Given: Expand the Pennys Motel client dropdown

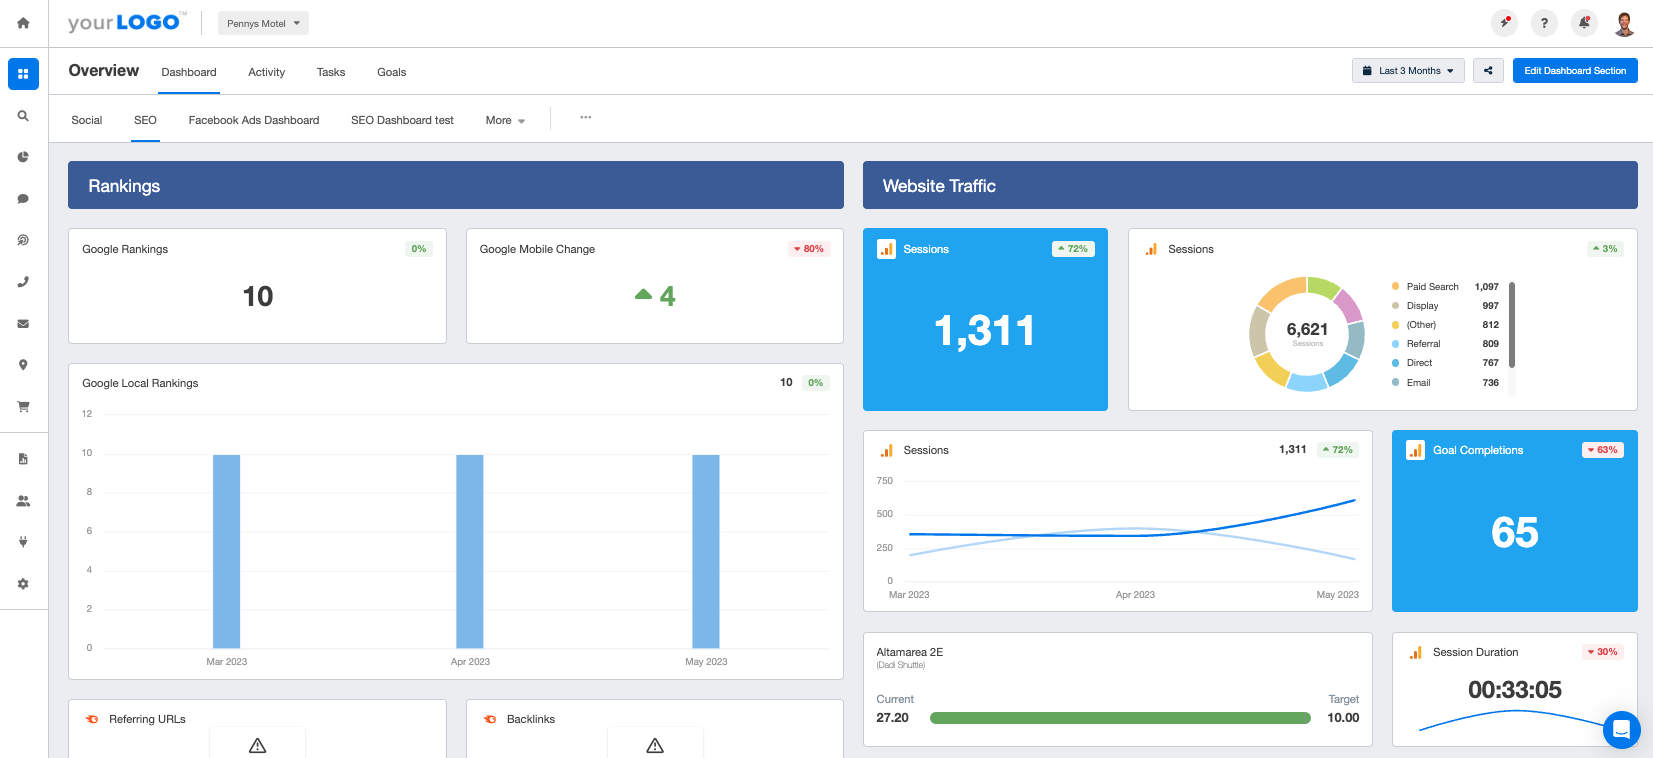Looking at the screenshot, I should click(x=263, y=23).
